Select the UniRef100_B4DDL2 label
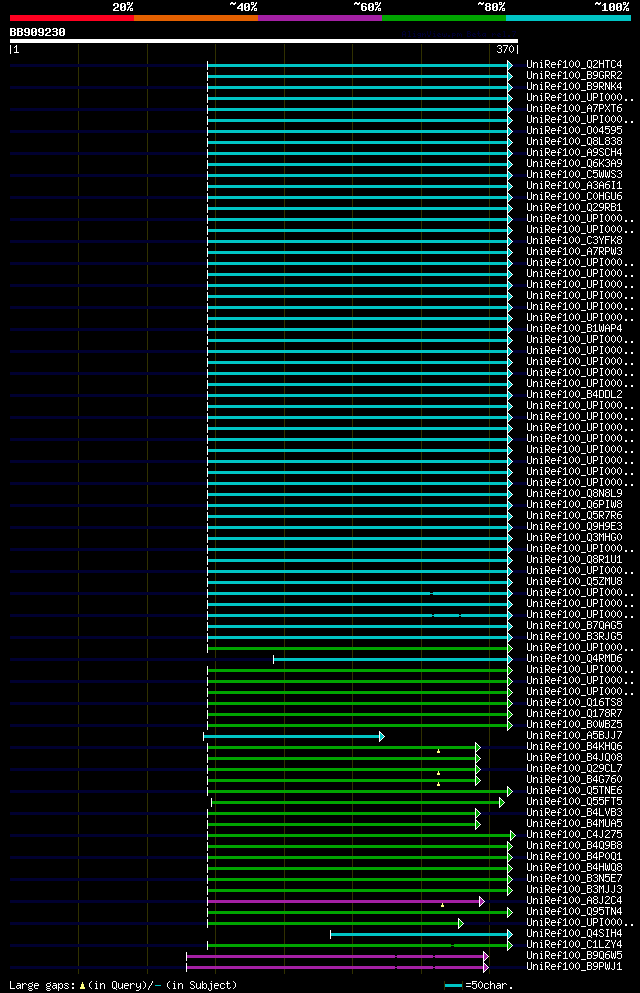 coord(574,395)
